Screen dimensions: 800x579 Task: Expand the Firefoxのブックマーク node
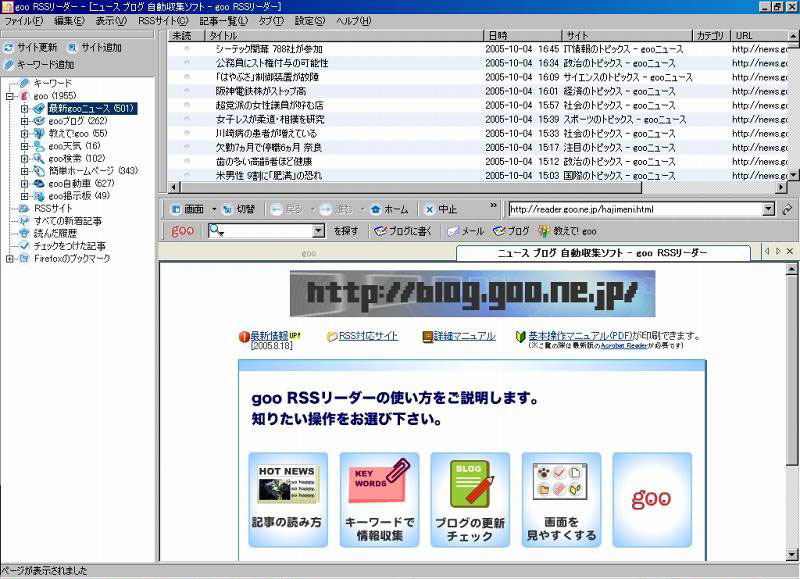pos(10,259)
